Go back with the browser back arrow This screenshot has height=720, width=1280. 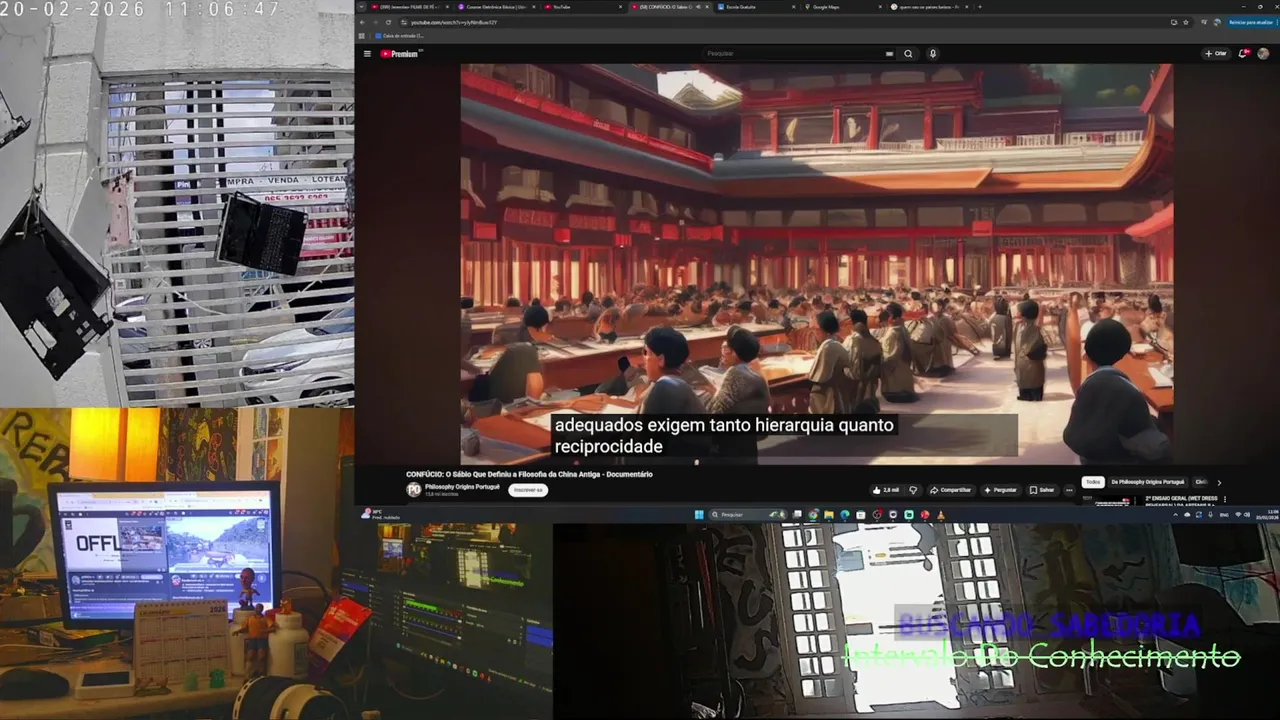point(362,22)
